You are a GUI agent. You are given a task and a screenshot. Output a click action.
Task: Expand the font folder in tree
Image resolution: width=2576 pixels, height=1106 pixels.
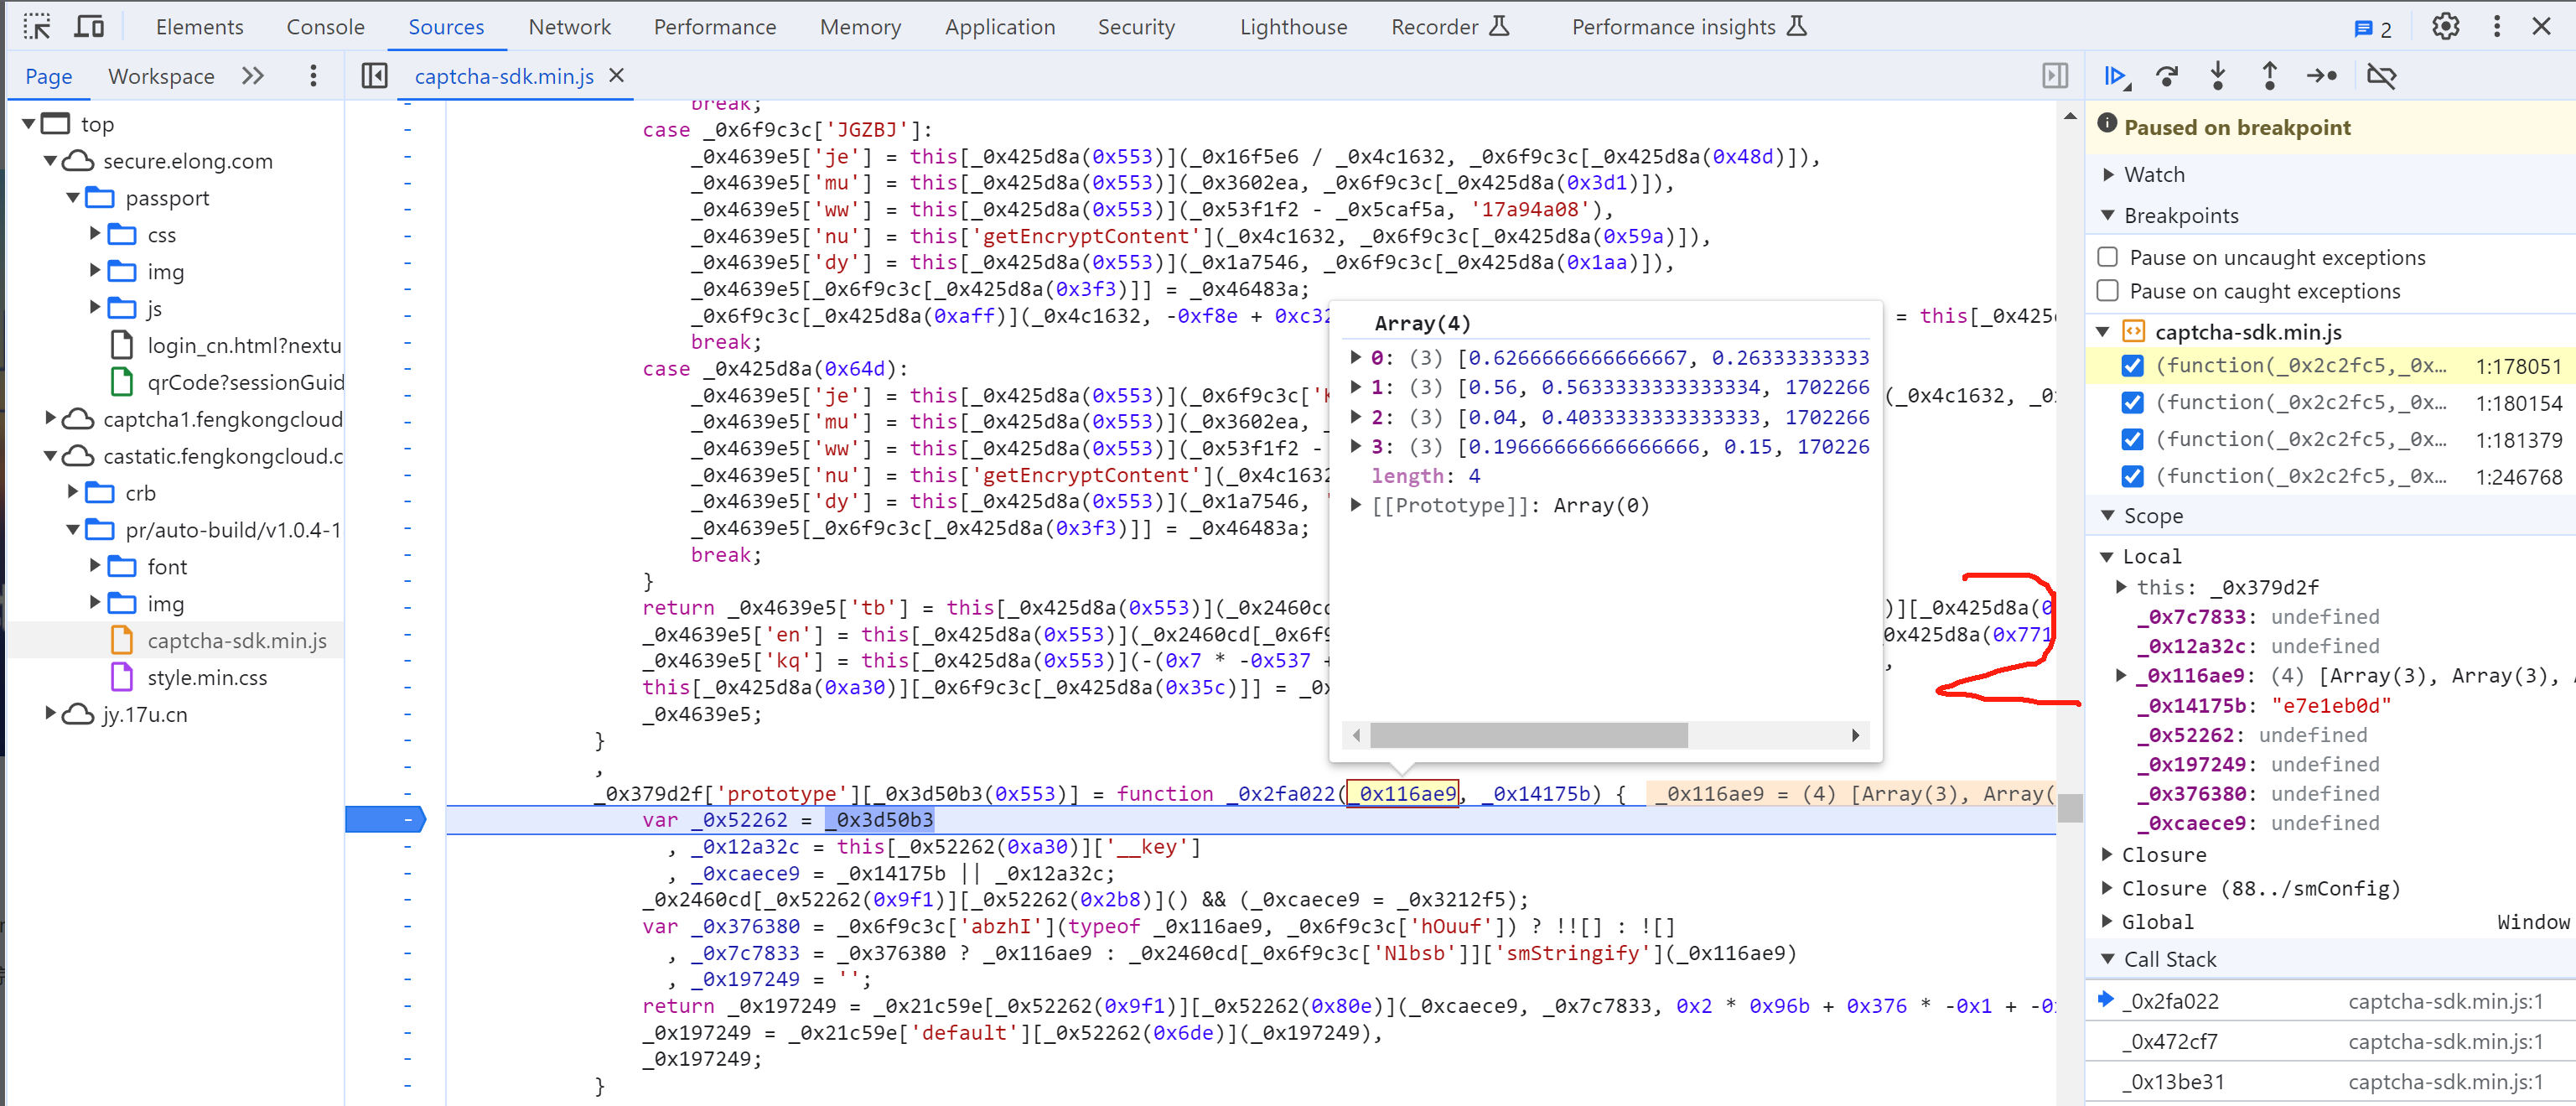[95, 566]
